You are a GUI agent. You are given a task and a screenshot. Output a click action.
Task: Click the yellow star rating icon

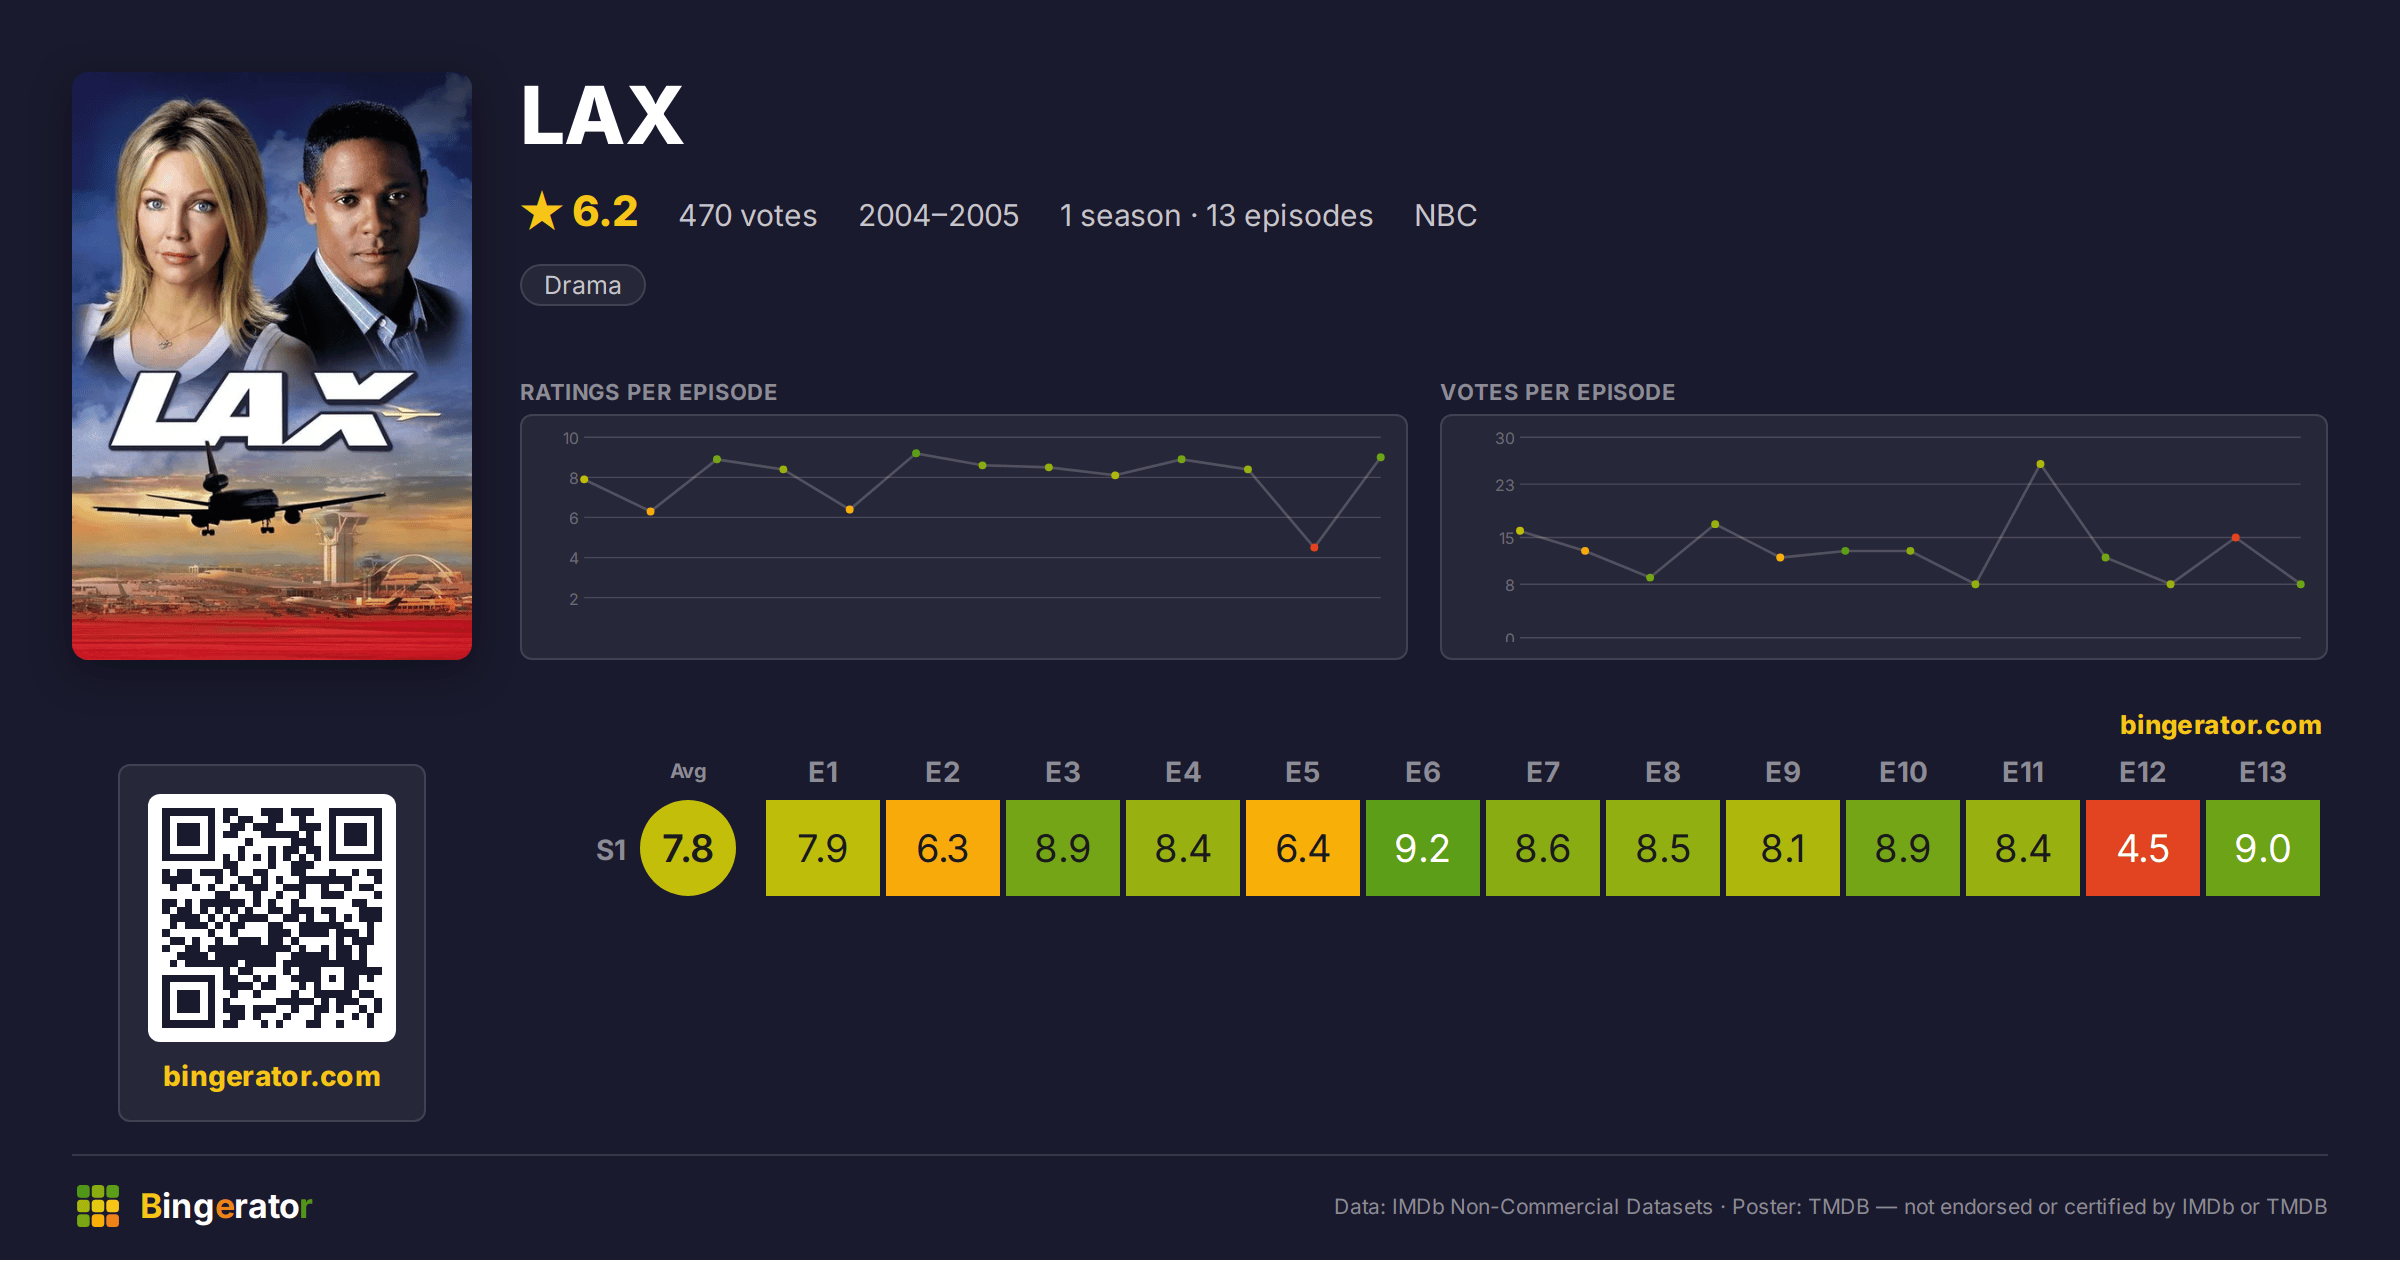click(x=542, y=211)
